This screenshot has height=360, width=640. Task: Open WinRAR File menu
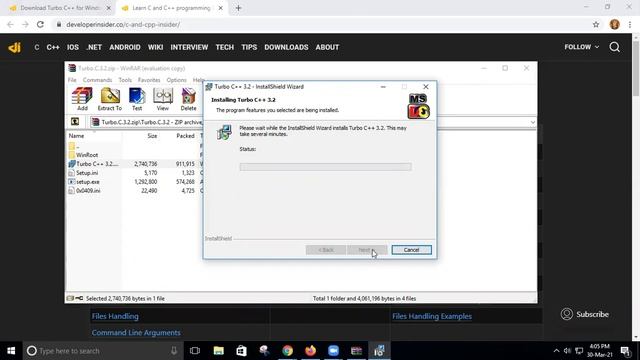(x=72, y=80)
